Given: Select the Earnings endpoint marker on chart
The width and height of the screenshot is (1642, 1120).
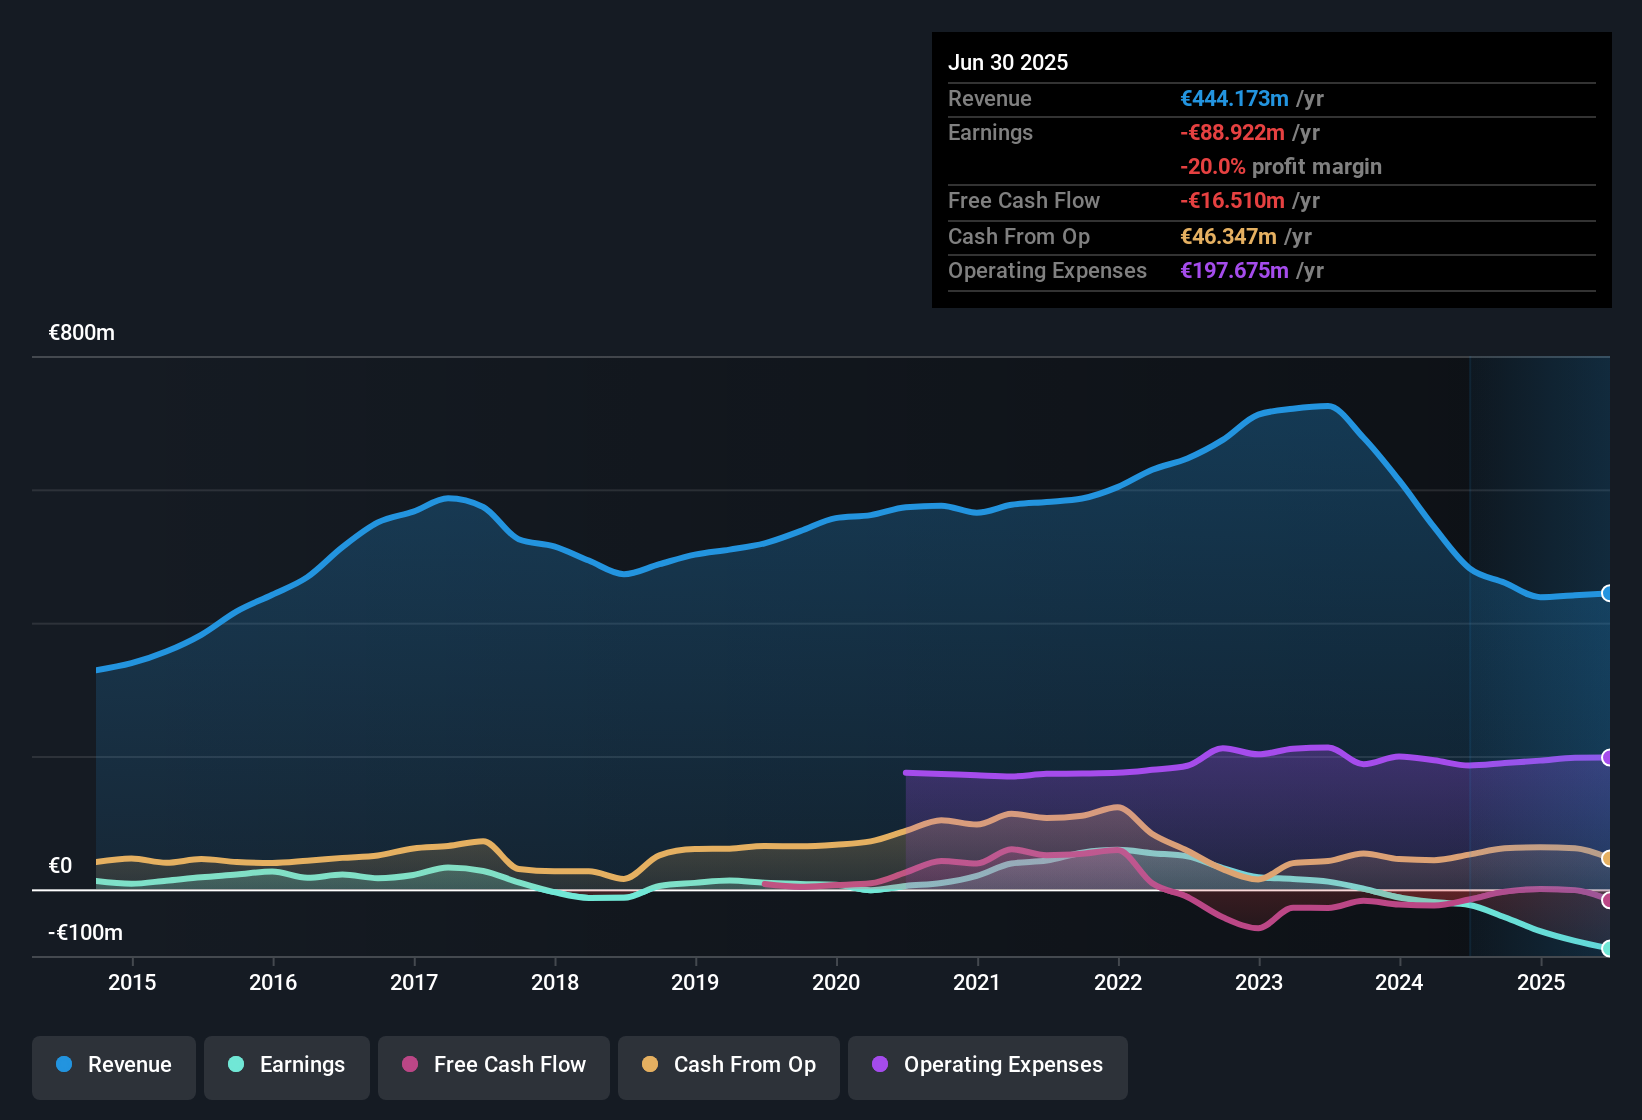Looking at the screenshot, I should coord(1607,948).
